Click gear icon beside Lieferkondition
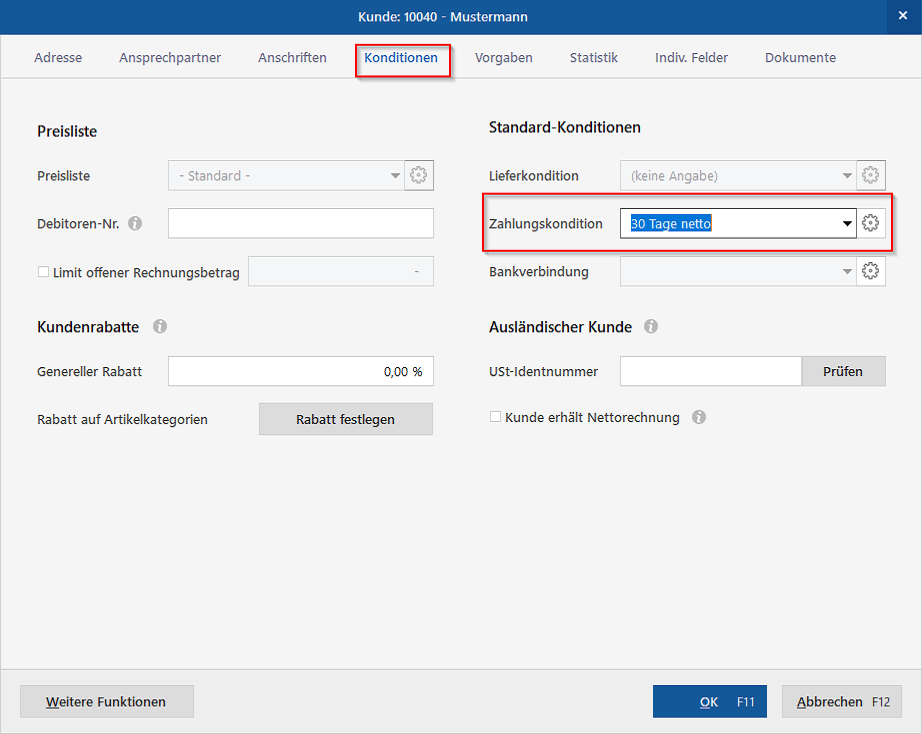This screenshot has height=734, width=922. (x=871, y=176)
